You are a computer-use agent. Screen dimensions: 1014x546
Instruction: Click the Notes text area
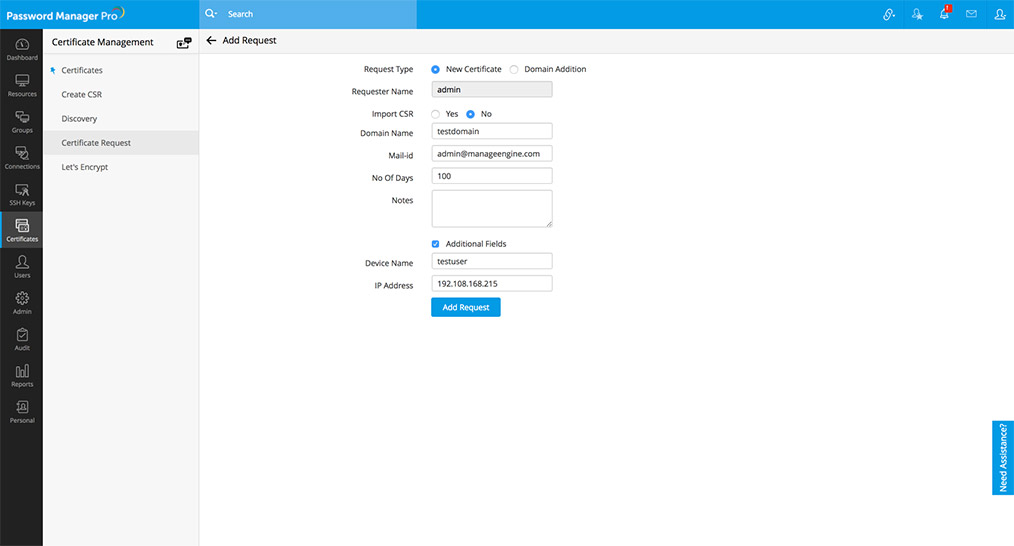click(x=491, y=208)
